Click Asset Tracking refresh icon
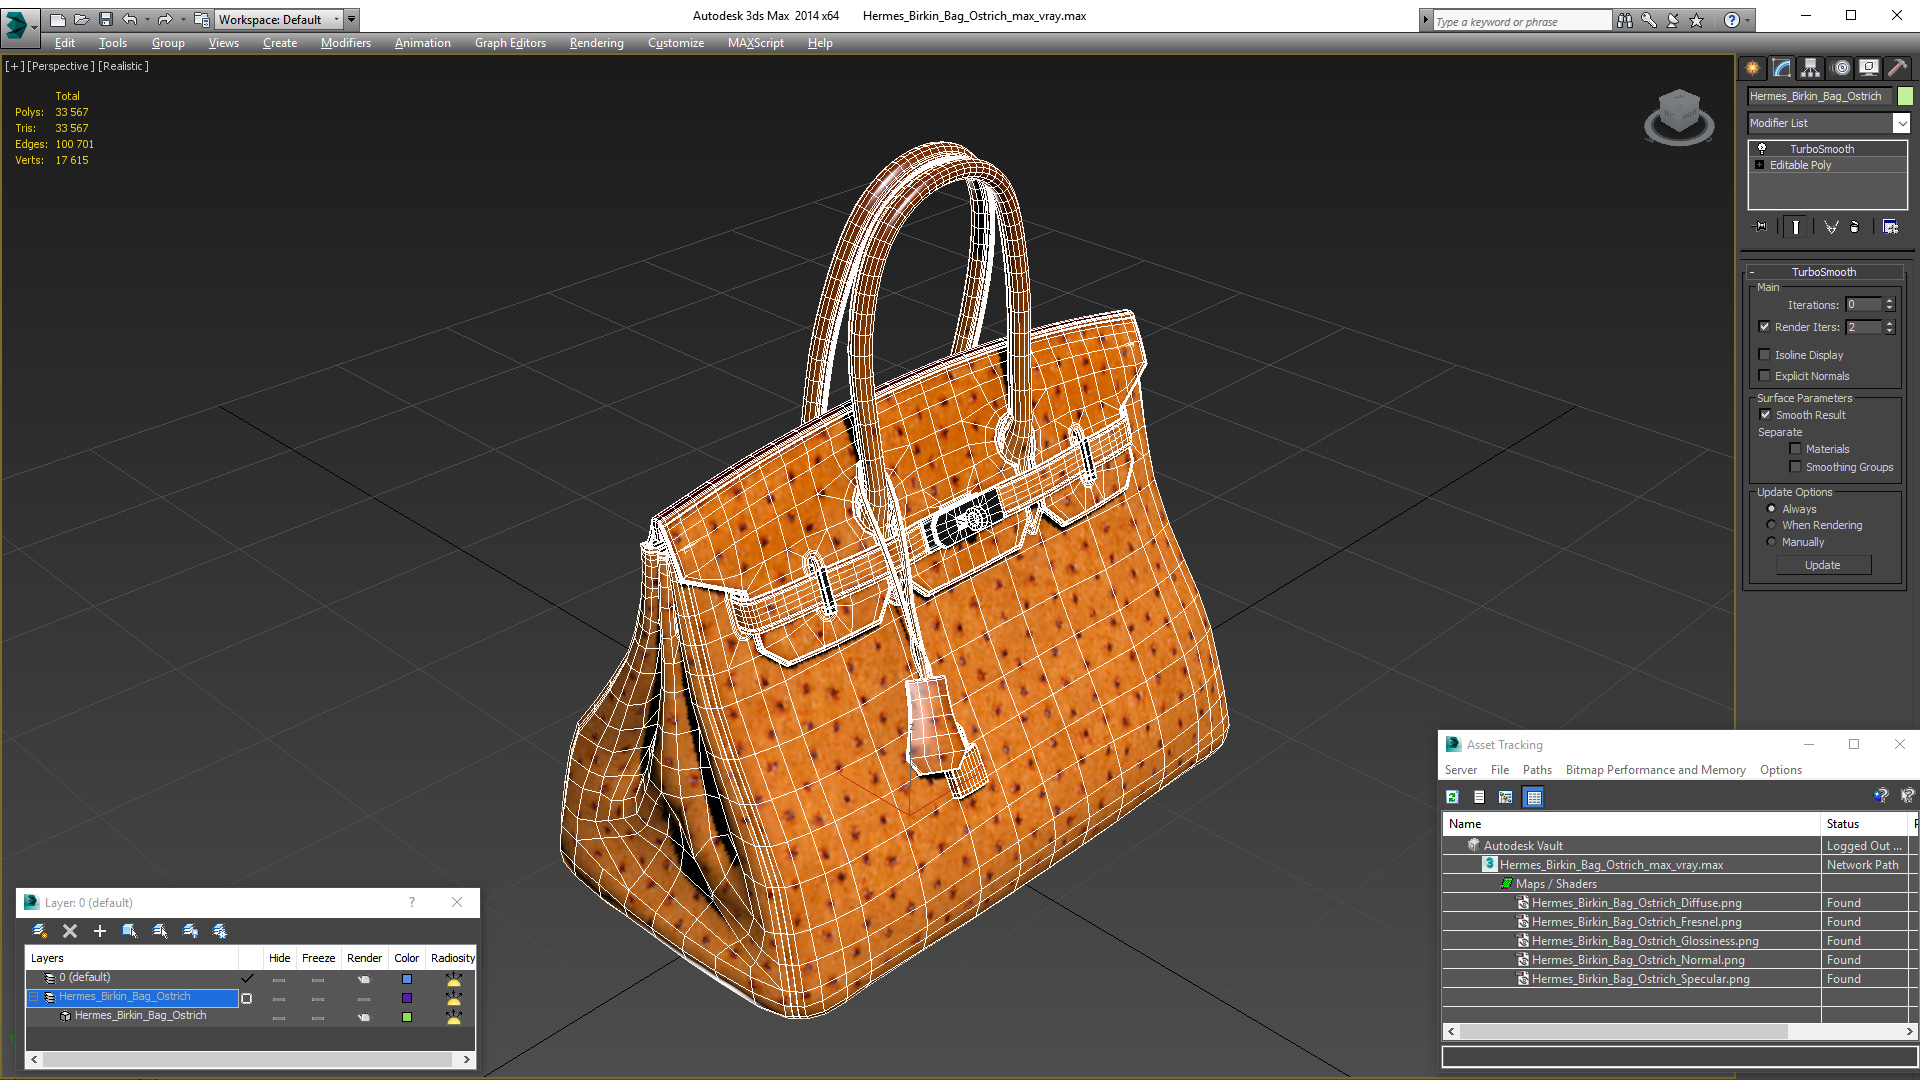 1452,797
